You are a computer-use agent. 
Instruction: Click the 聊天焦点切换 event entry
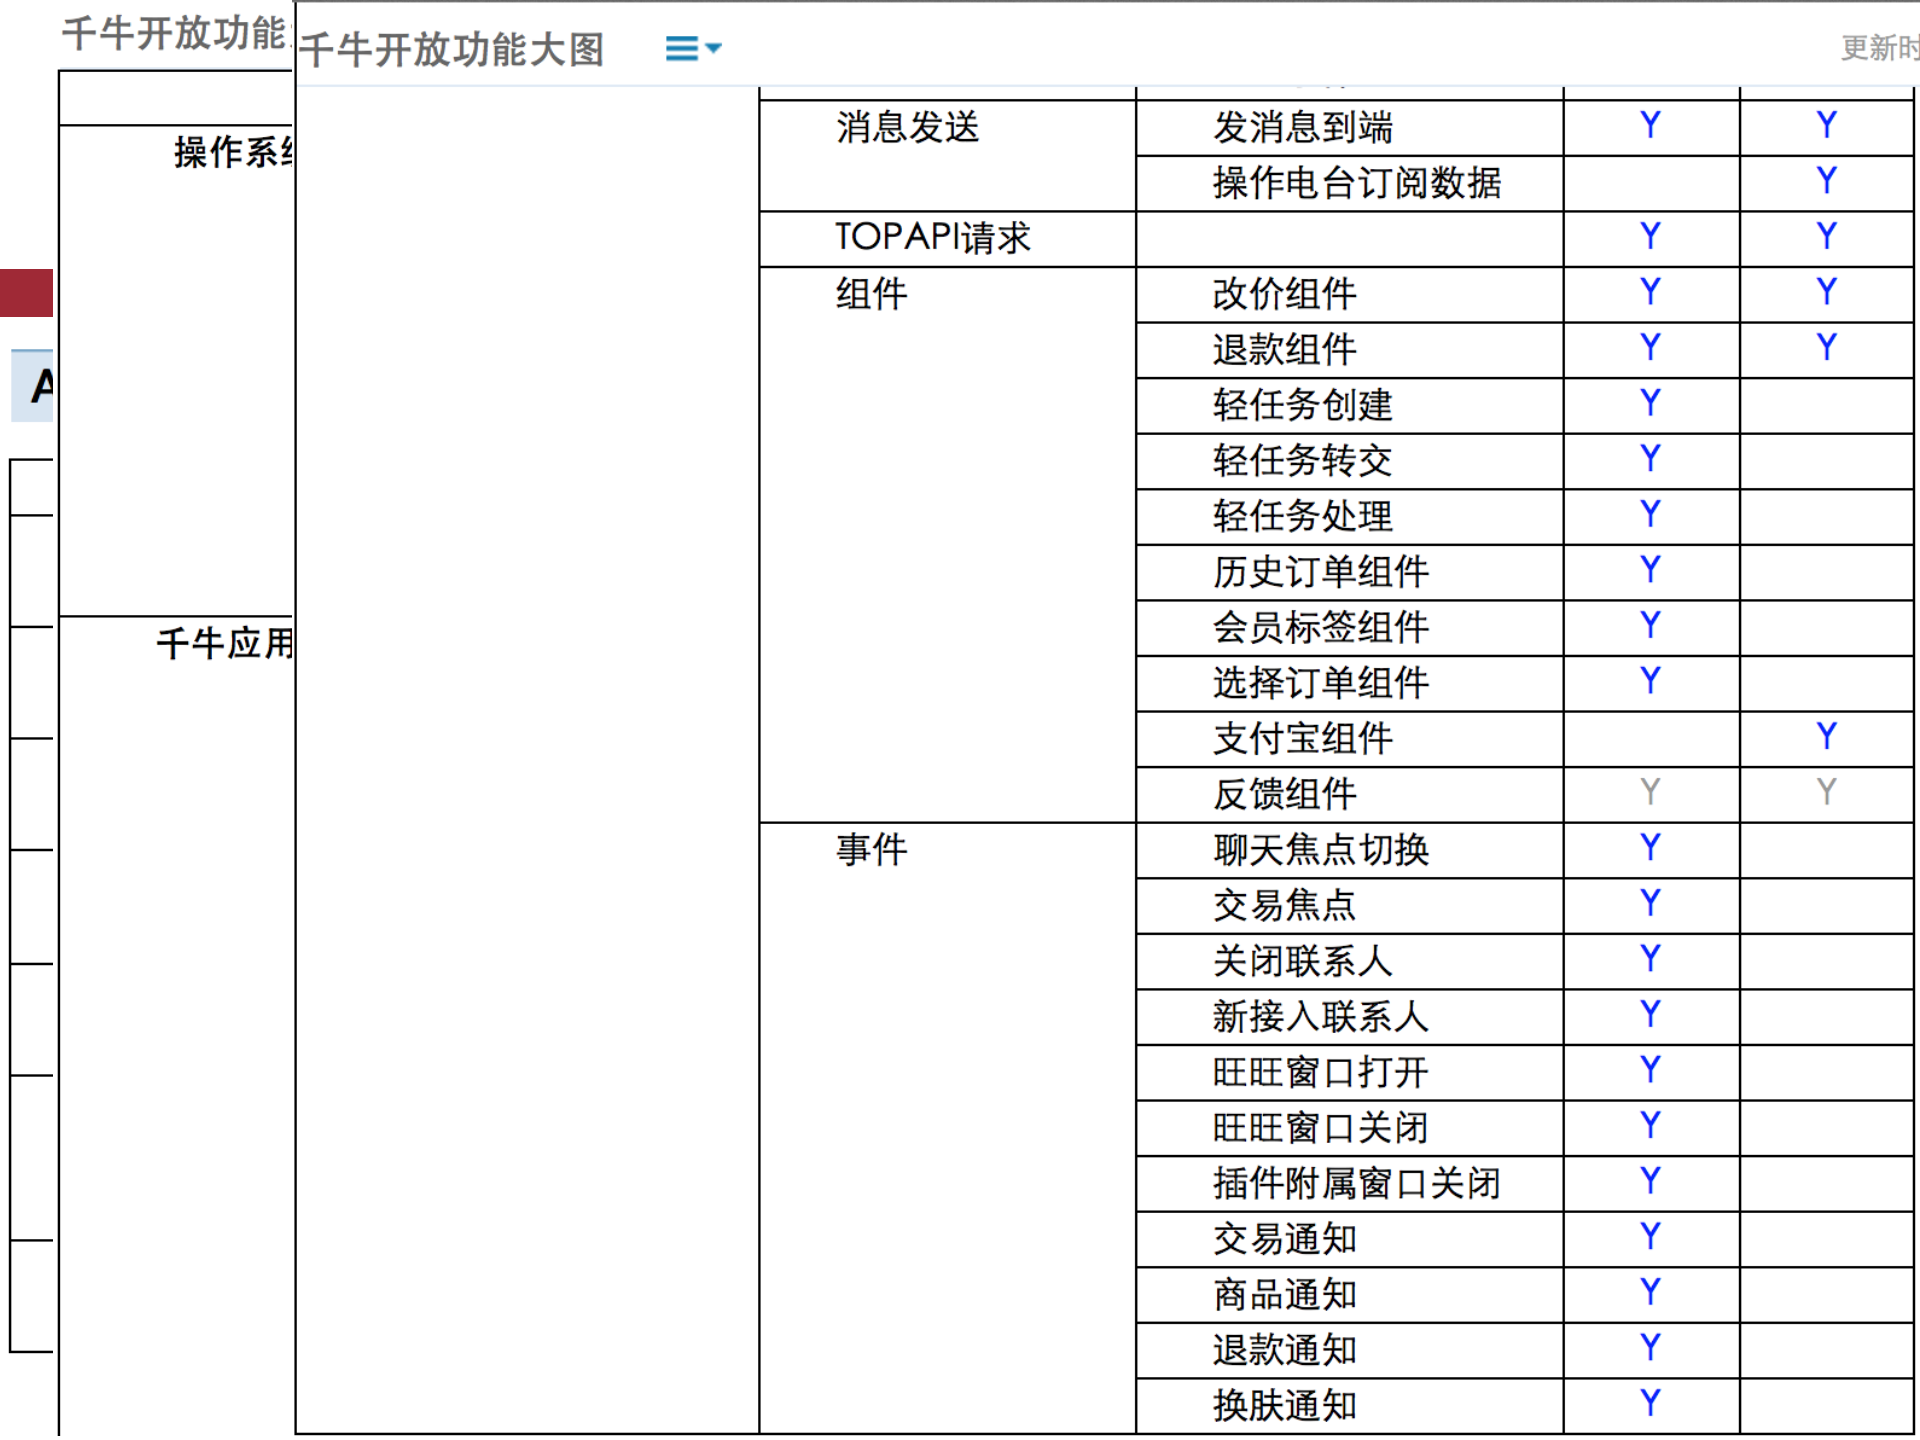[1320, 849]
